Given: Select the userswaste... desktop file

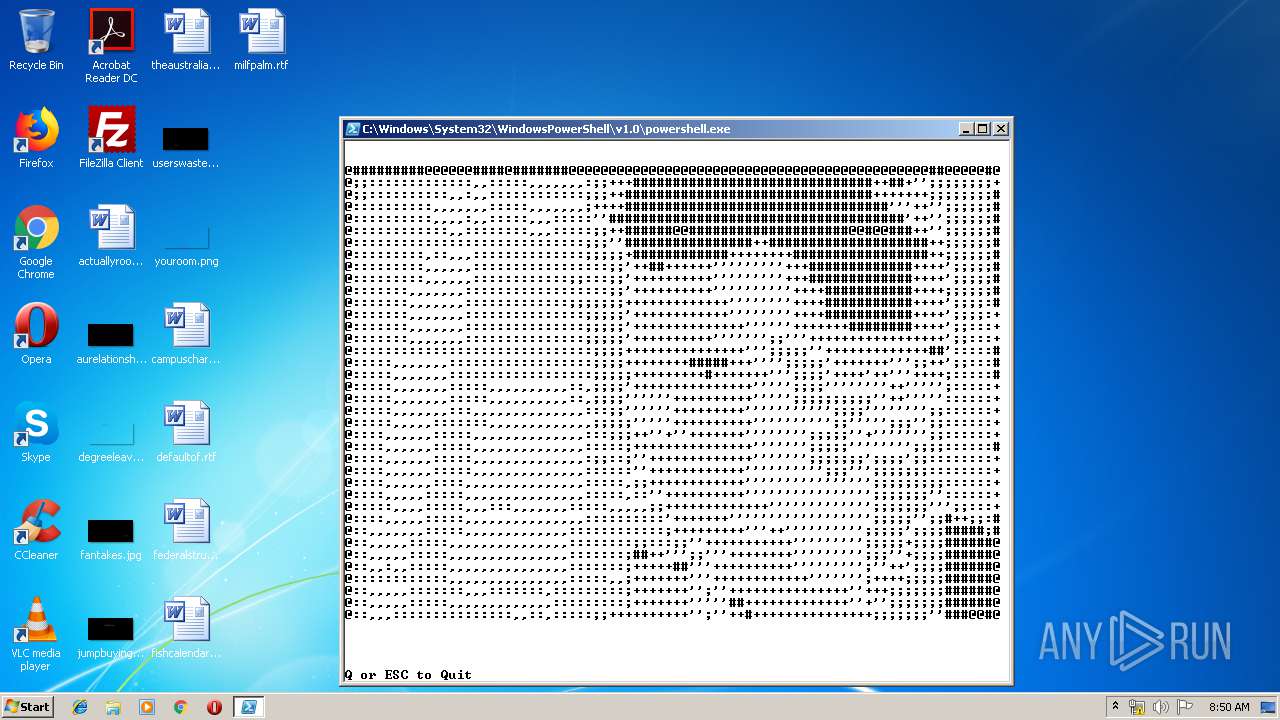Looking at the screenshot, I should 186,146.
